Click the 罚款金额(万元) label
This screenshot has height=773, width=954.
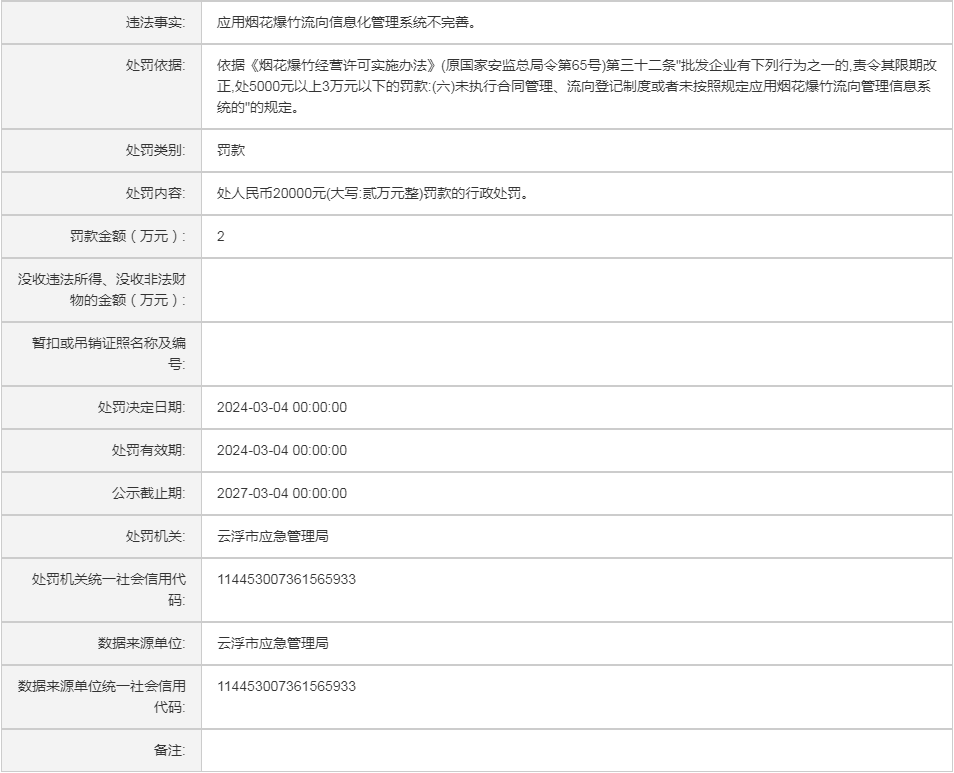point(122,236)
